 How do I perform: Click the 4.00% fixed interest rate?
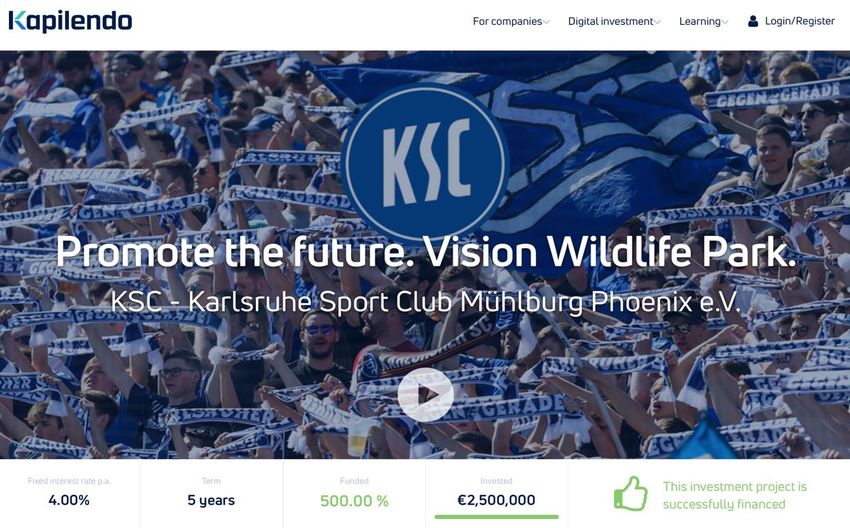[69, 500]
